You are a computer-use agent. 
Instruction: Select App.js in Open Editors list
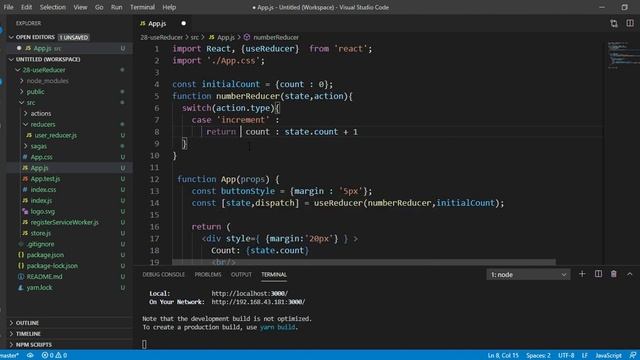click(x=69, y=48)
